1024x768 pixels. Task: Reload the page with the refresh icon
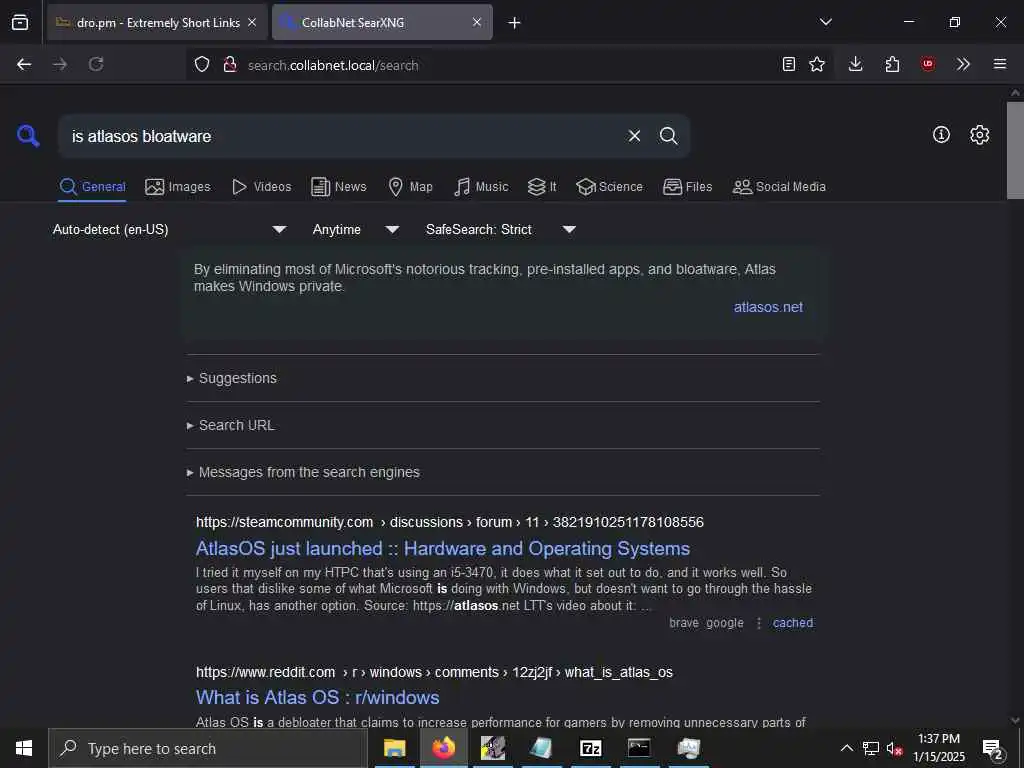(96, 64)
